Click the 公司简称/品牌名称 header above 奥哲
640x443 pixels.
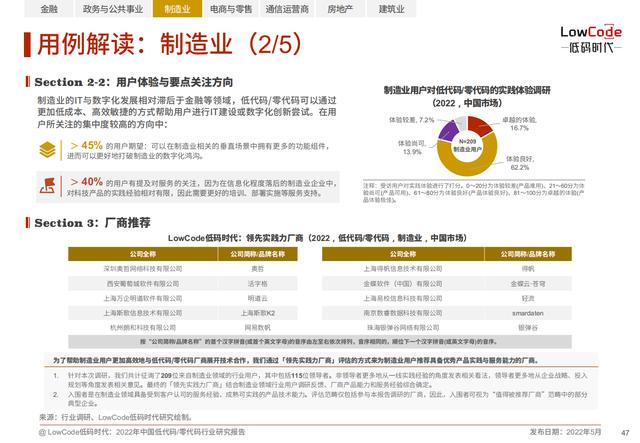click(258, 254)
